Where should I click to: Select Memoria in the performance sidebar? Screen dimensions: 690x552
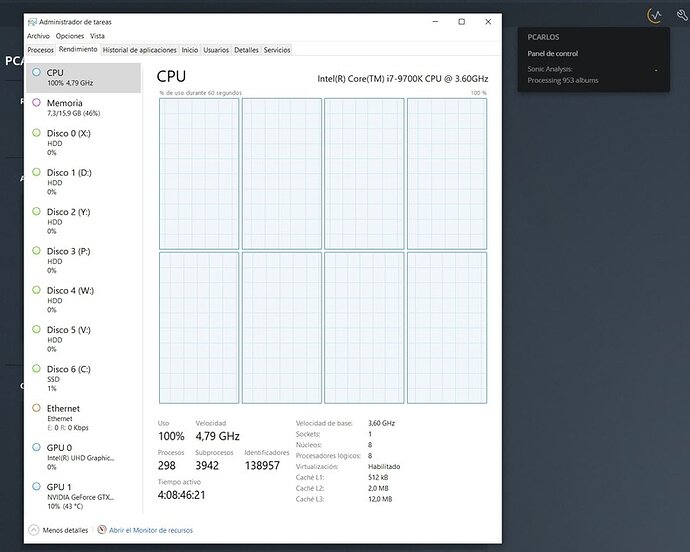pyautogui.click(x=83, y=108)
